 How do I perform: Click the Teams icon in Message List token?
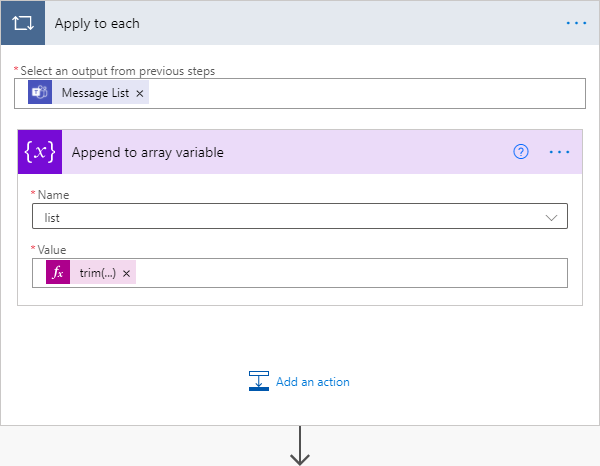coord(40,93)
